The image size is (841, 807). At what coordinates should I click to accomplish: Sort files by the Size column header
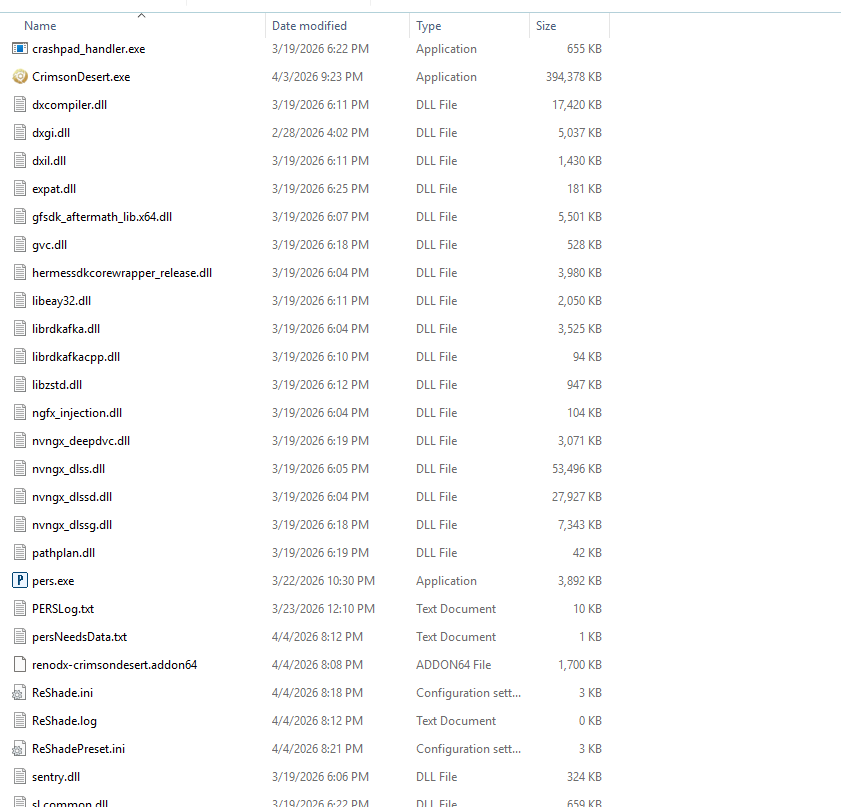click(546, 26)
